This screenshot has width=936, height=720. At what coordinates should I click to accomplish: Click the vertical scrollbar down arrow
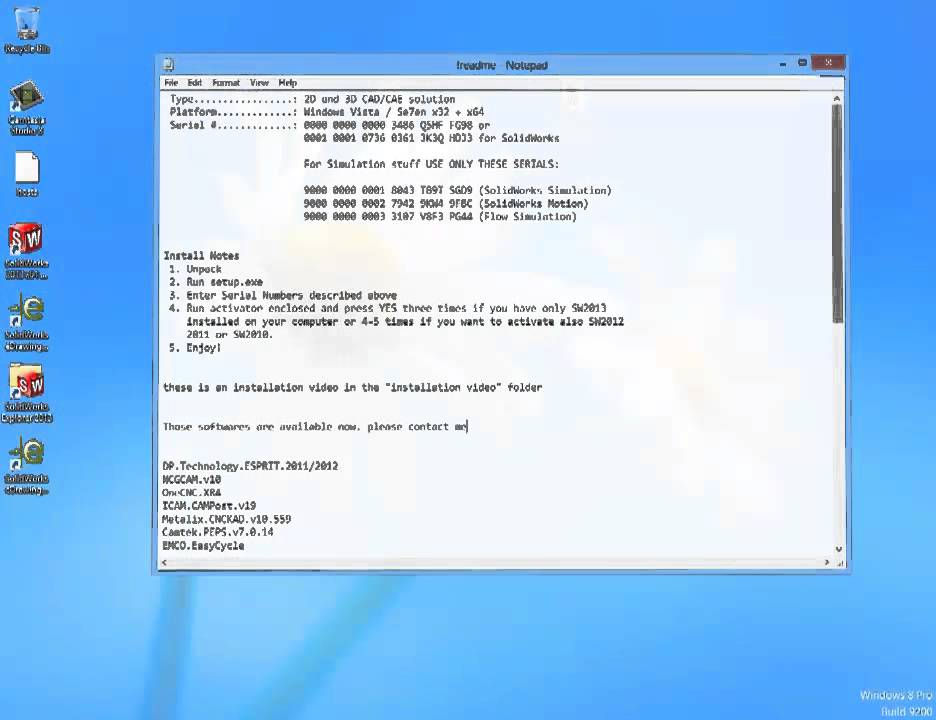point(838,549)
